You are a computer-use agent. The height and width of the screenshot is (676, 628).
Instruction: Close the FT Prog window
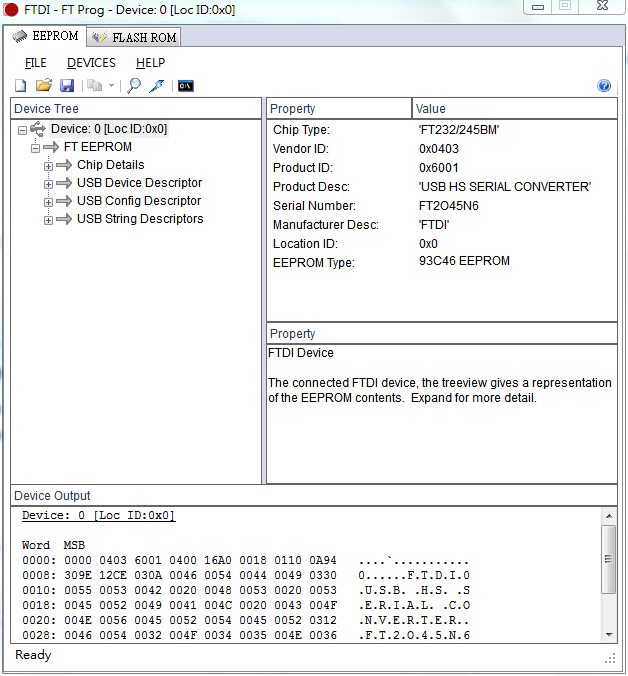(603, 6)
